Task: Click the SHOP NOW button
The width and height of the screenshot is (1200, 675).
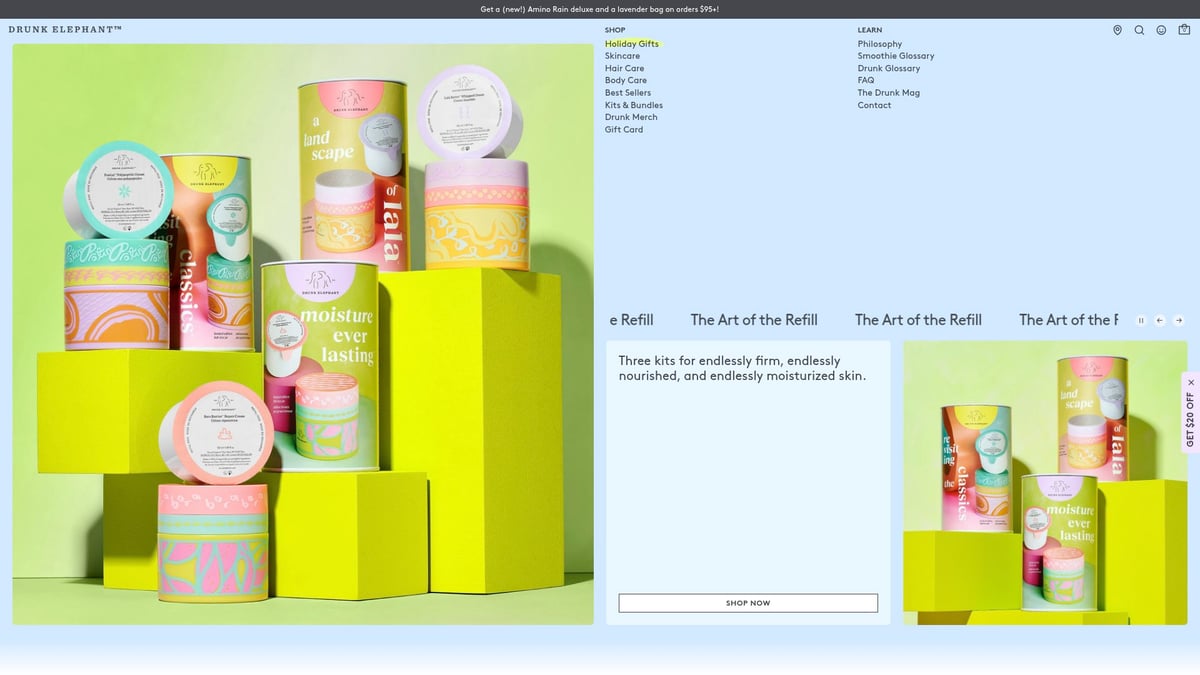Action: [x=748, y=603]
